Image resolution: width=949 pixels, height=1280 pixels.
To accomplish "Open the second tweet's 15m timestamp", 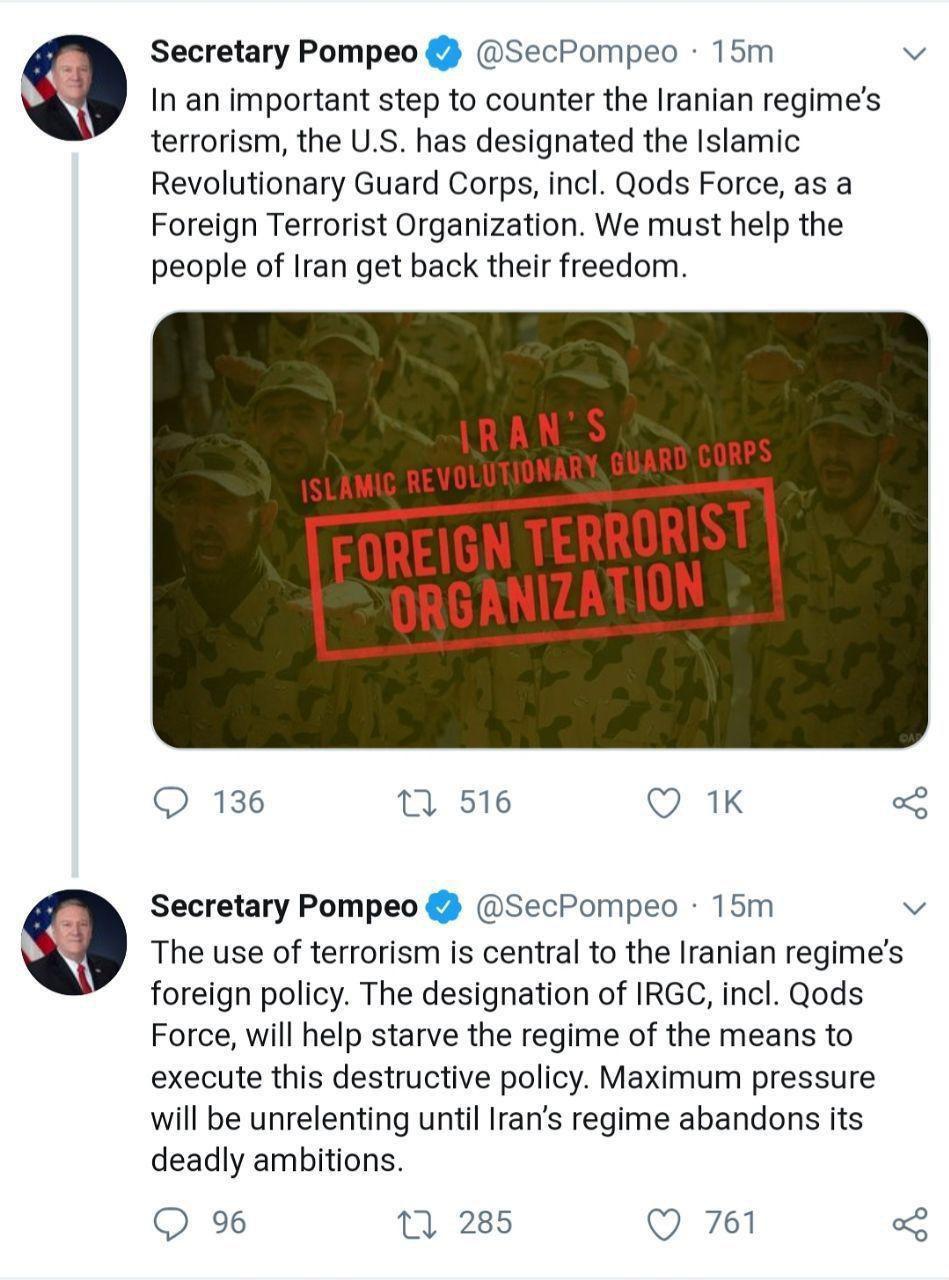I will click(x=742, y=907).
